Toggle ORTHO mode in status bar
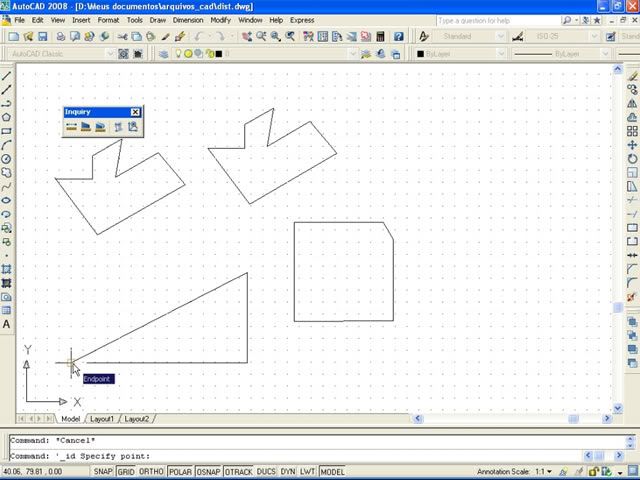 pyautogui.click(x=151, y=472)
